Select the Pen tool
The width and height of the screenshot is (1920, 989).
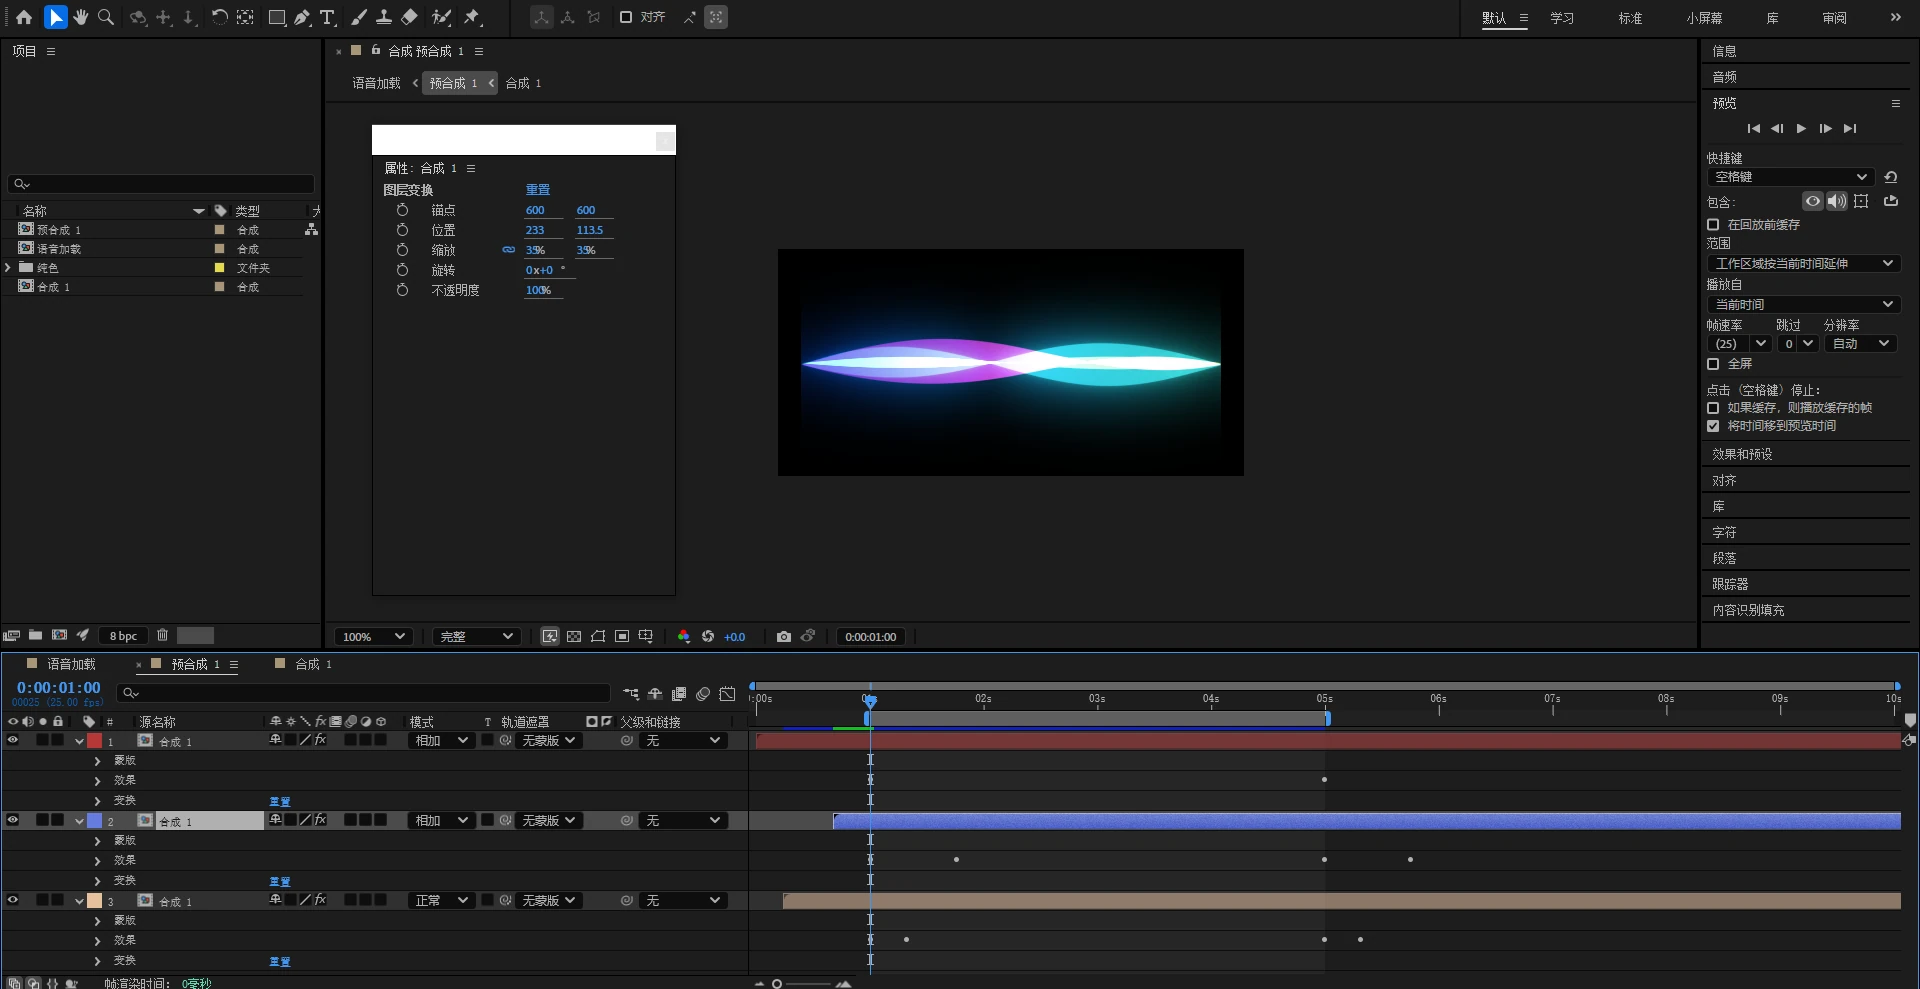(x=302, y=17)
